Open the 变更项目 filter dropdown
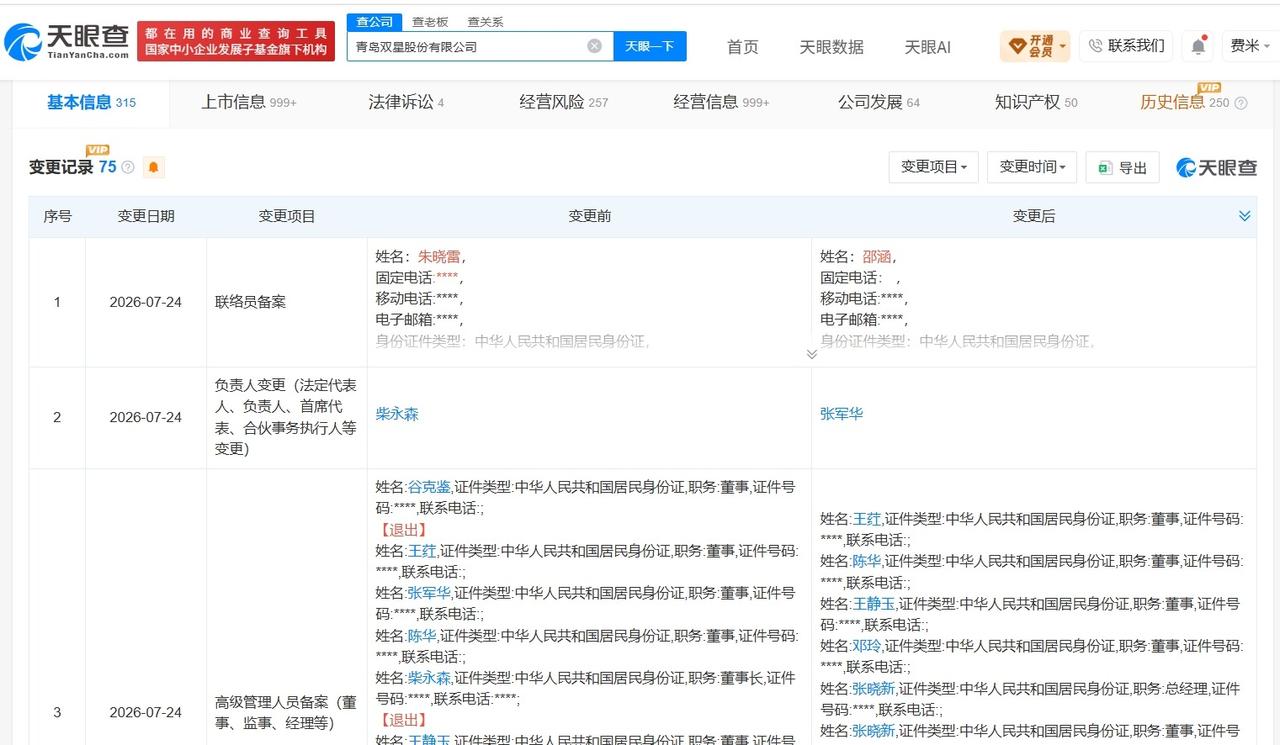 point(933,167)
